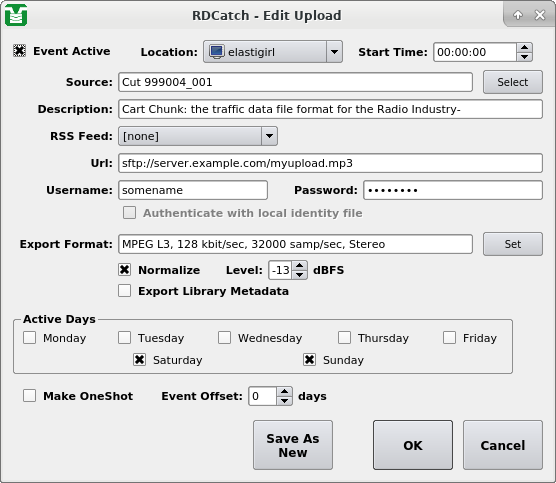This screenshot has height=483, width=556.
Task: Click into the Url input field
Action: coord(330,163)
